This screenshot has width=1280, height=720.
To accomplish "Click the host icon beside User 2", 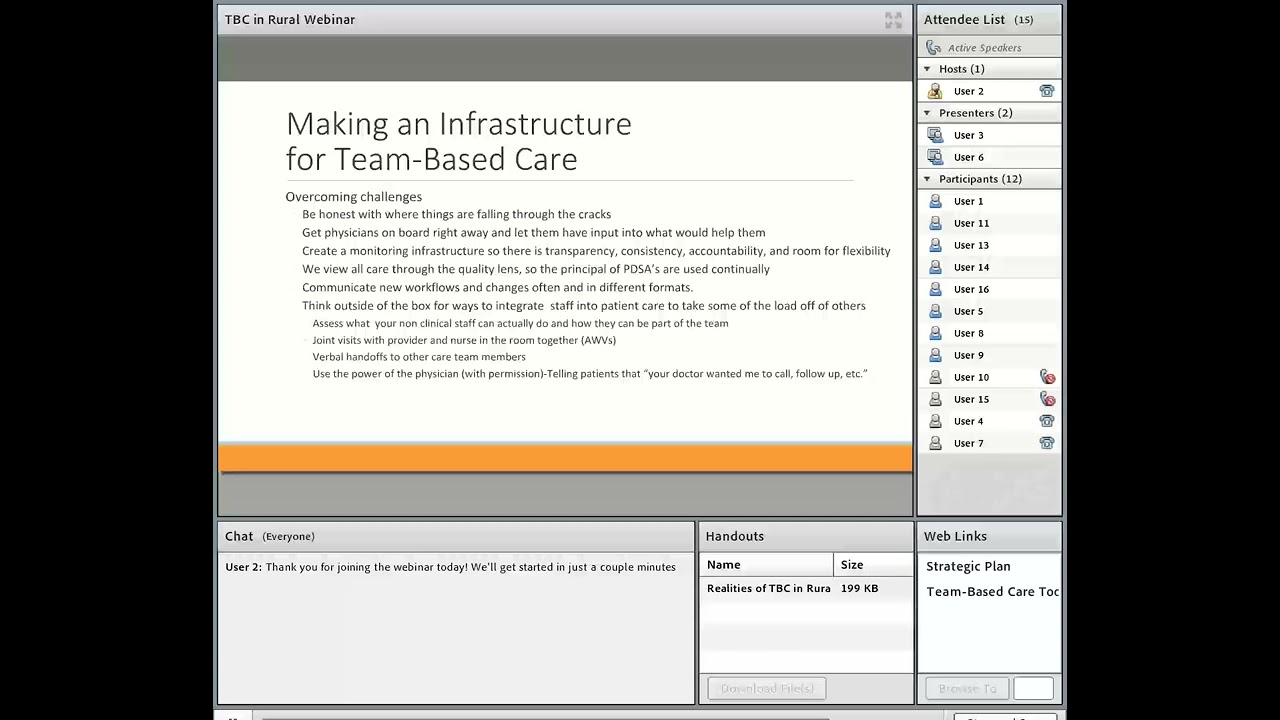I will pyautogui.click(x=935, y=91).
